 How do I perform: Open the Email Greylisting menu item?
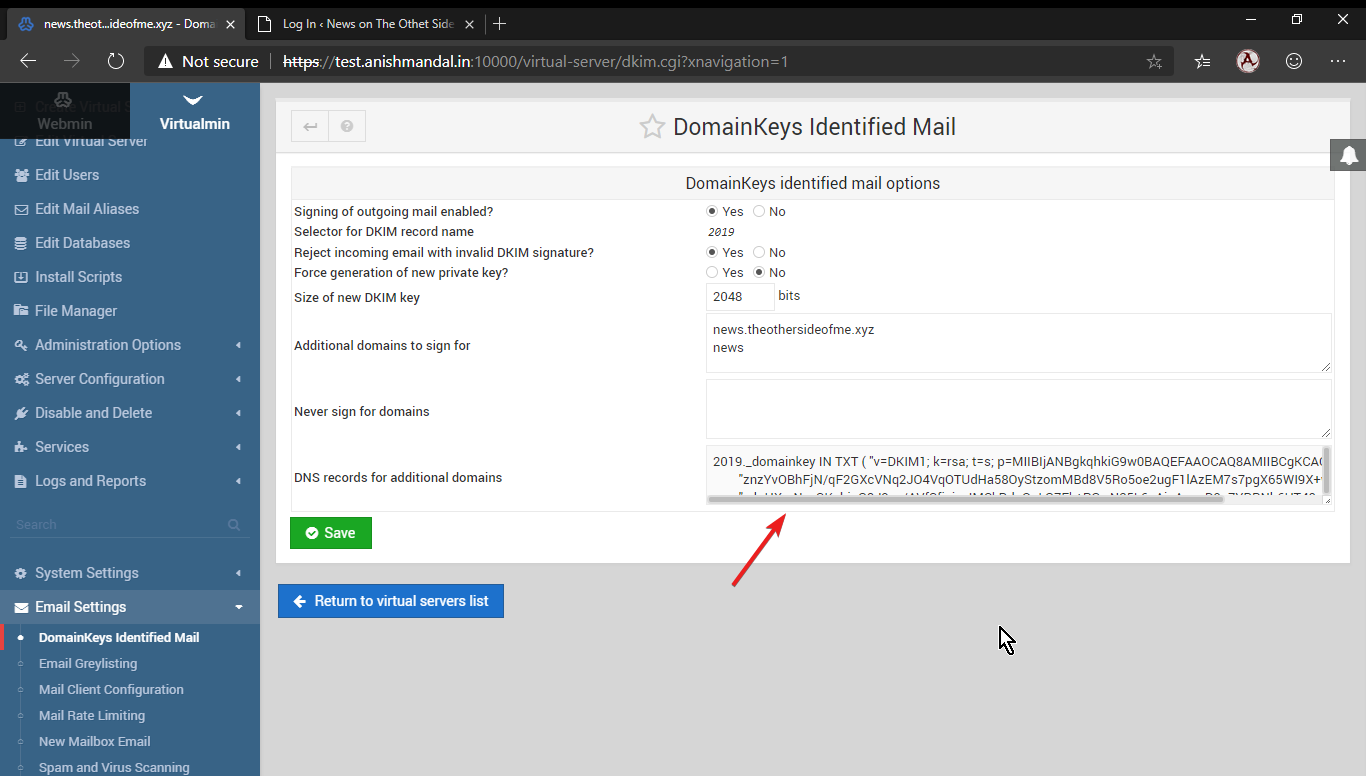coord(88,663)
